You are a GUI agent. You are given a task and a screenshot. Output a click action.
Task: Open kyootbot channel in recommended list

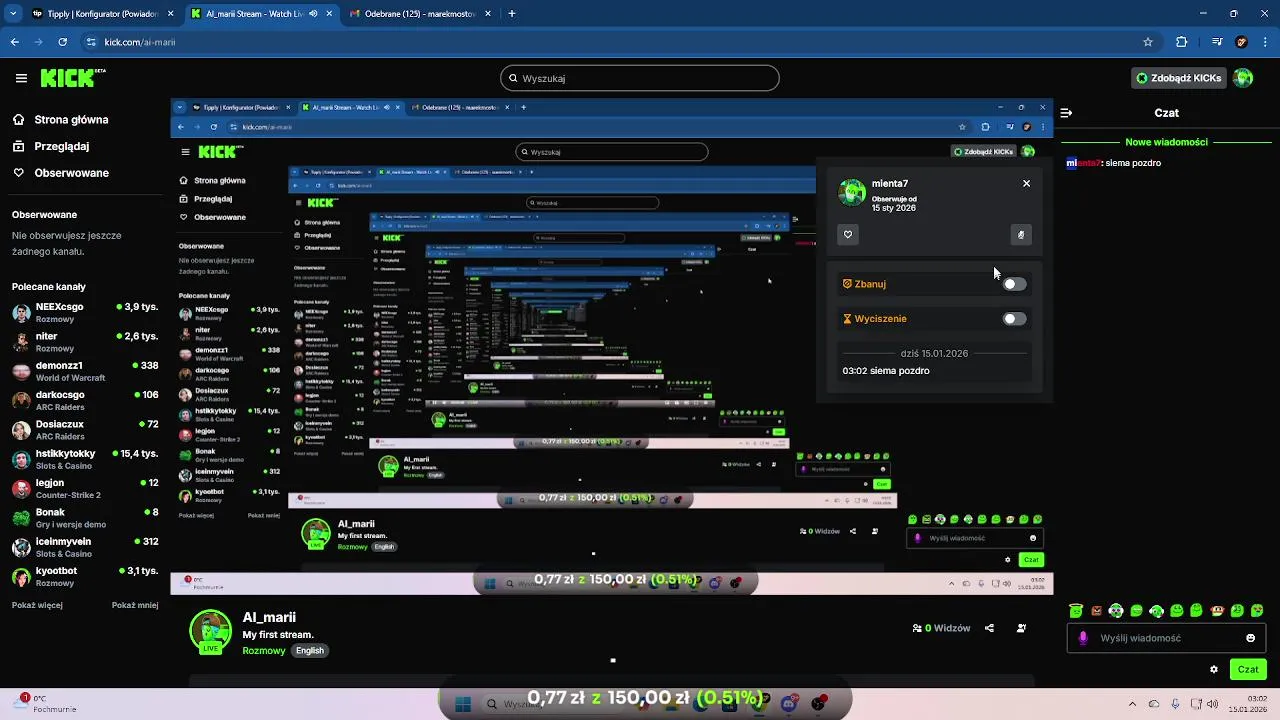tap(84, 577)
